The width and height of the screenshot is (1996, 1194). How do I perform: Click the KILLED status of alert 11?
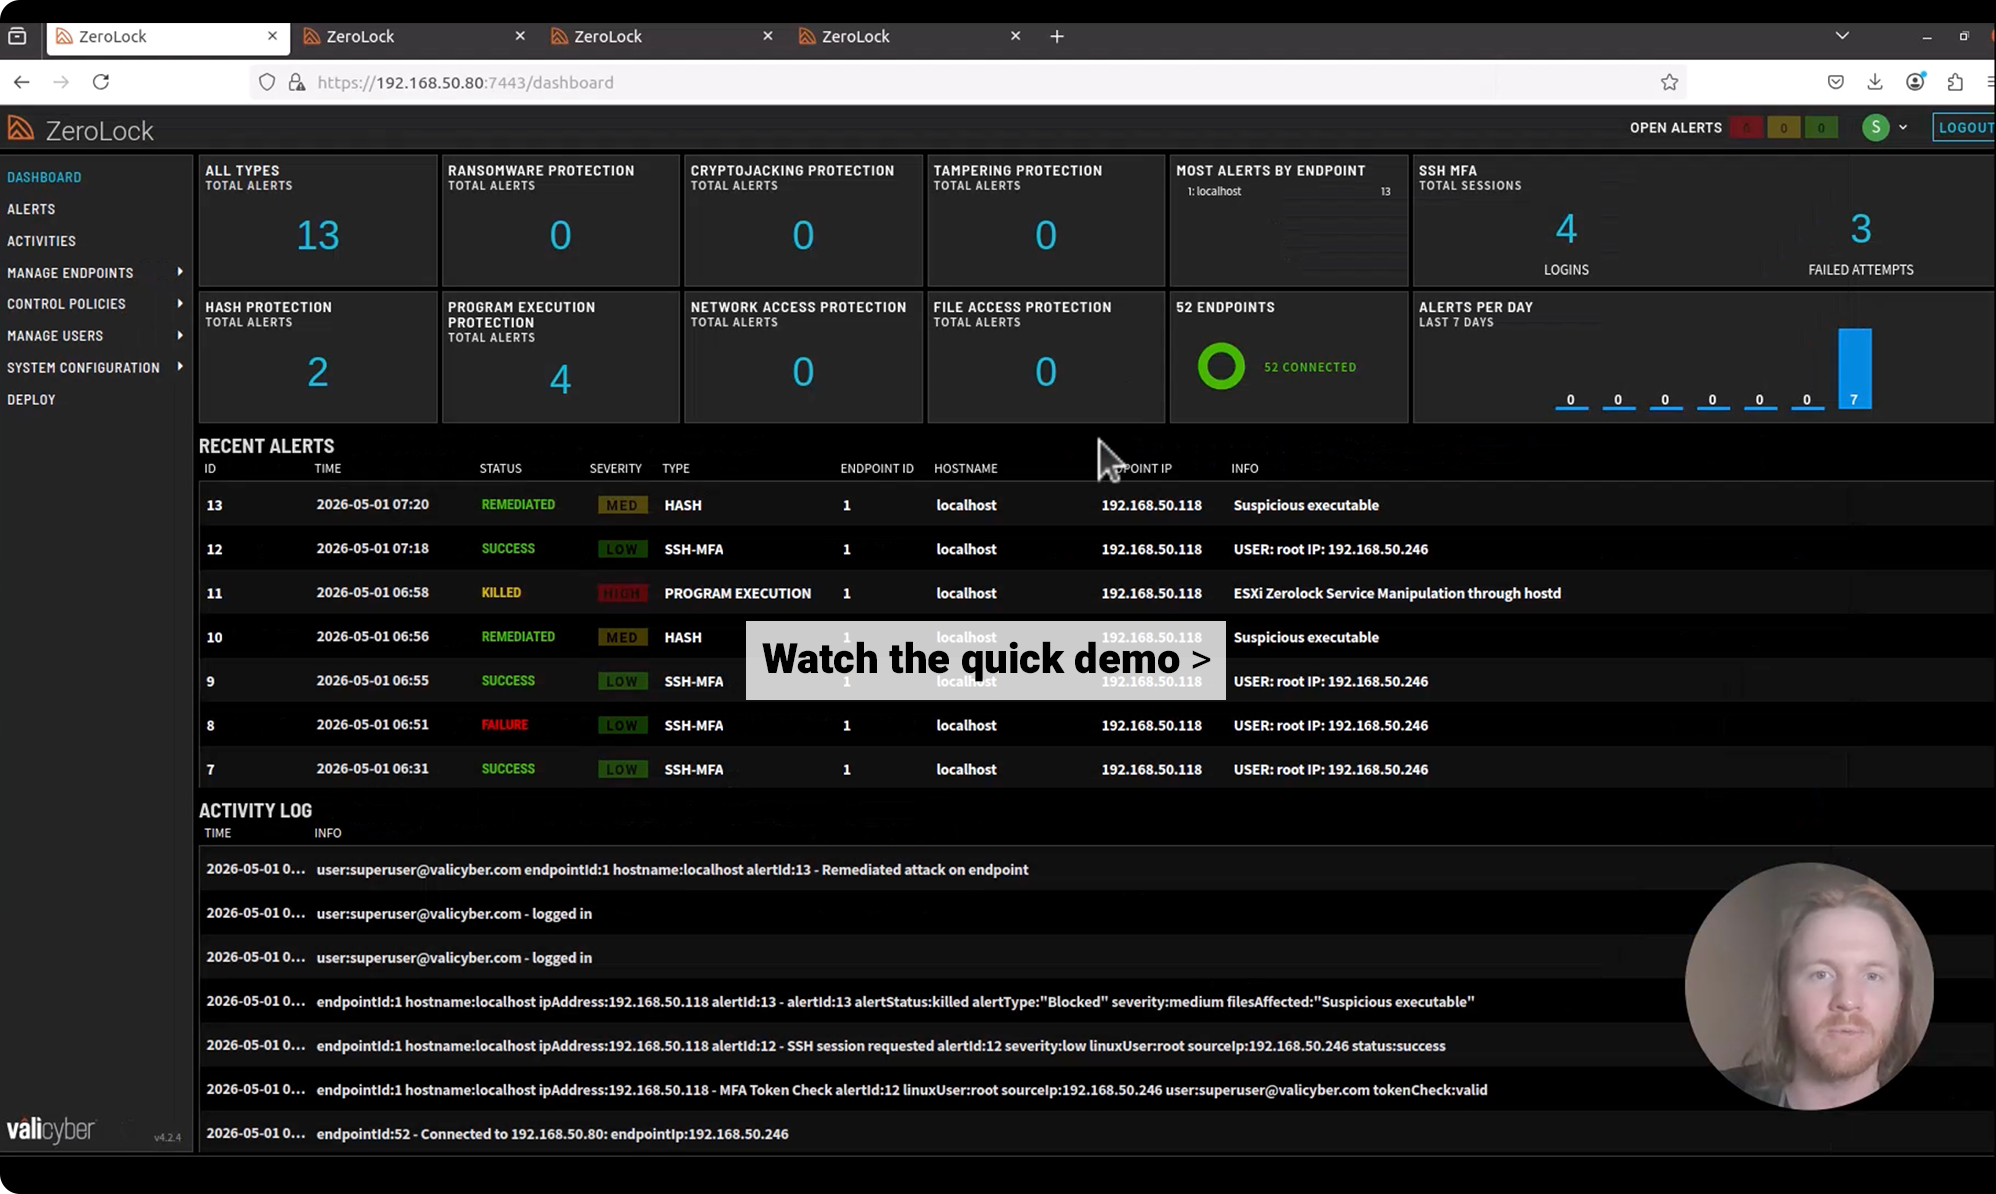coord(501,593)
